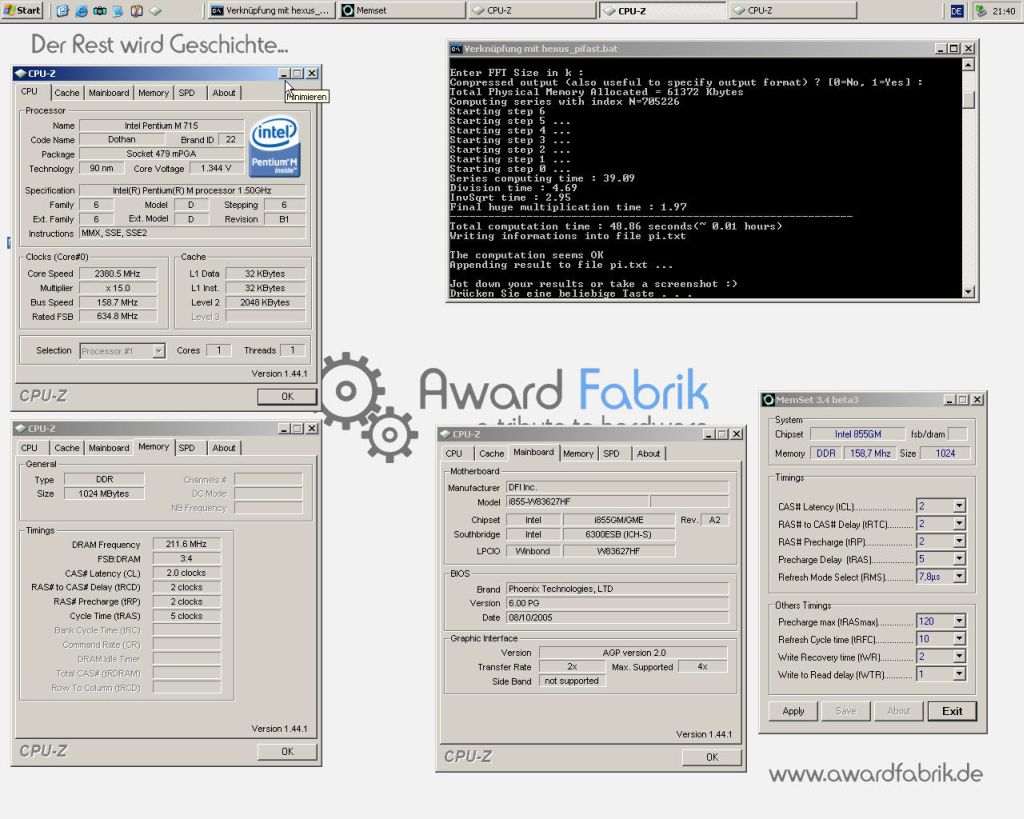The height and width of the screenshot is (819, 1024).
Task: Open the Write Recovery time (tWR) dropdown
Action: (x=959, y=656)
